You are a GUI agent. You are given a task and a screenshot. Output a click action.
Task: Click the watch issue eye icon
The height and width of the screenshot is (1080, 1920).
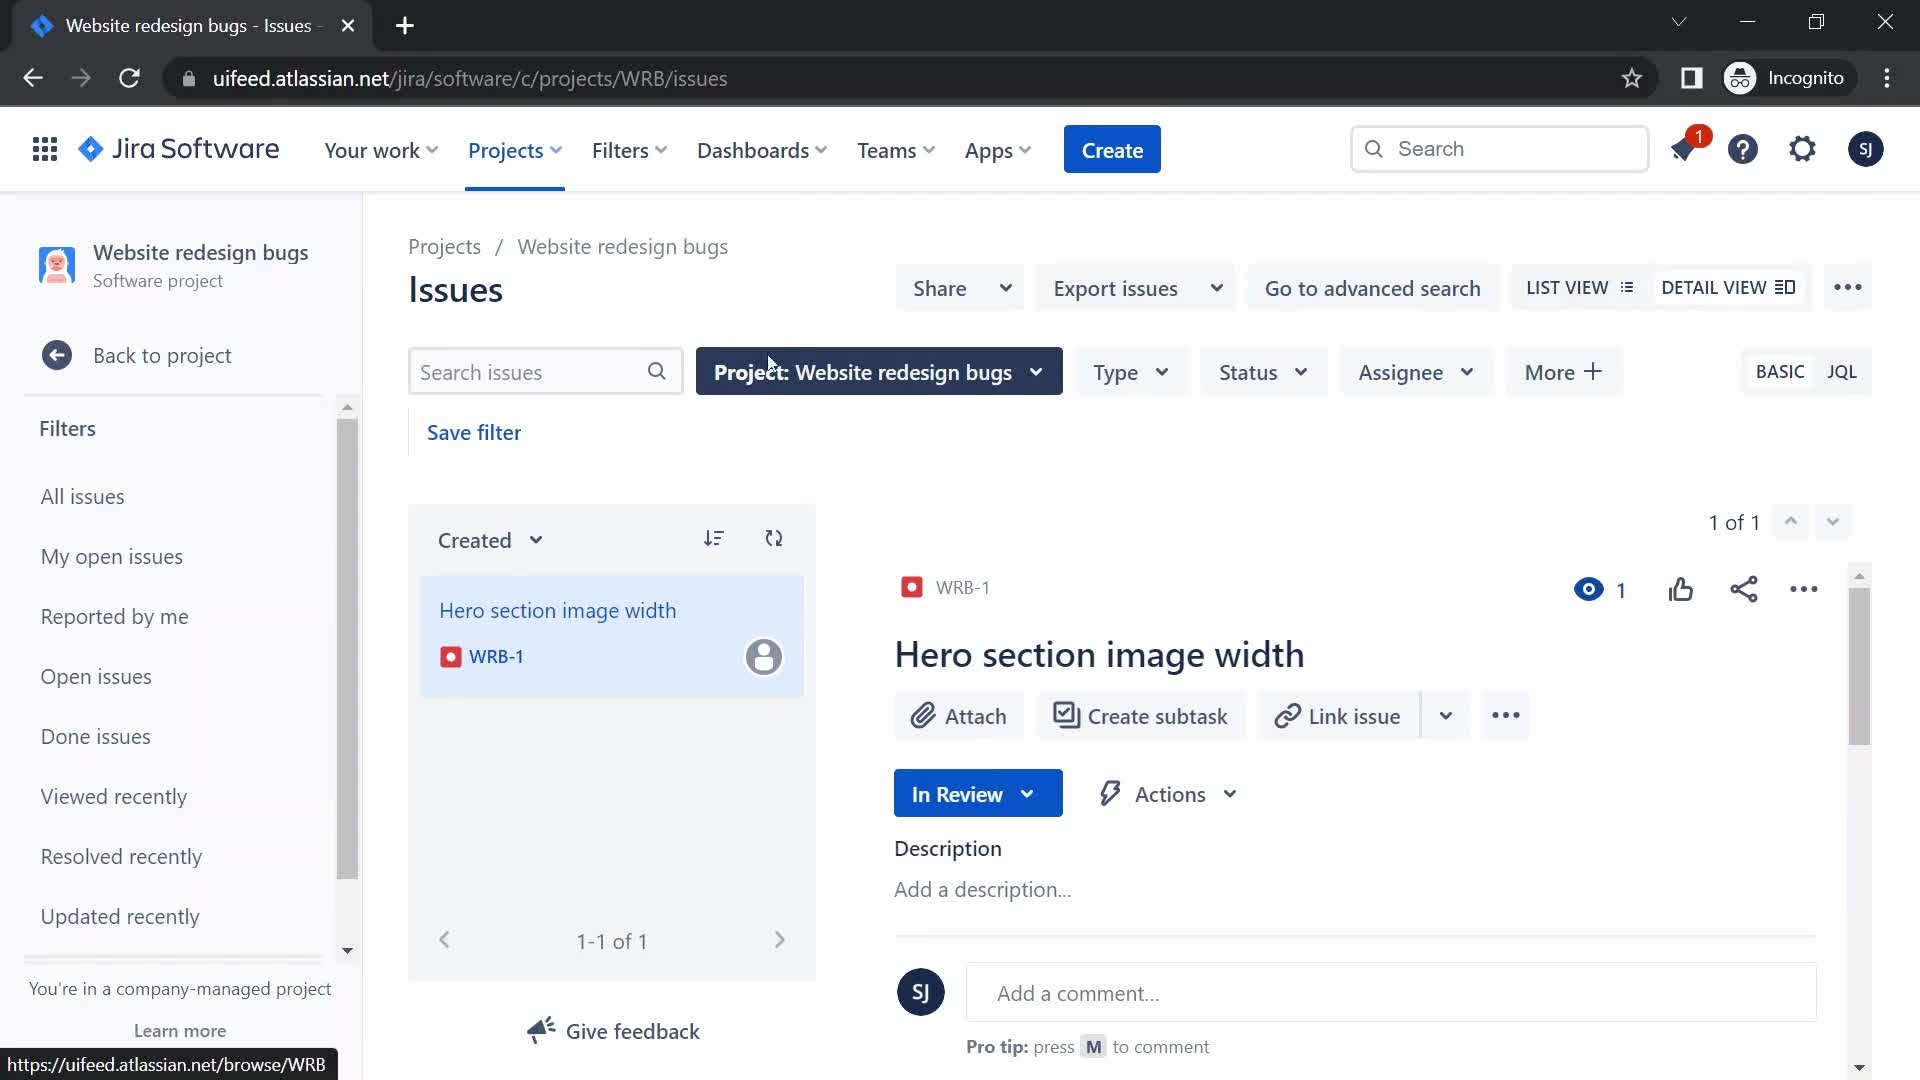click(x=1589, y=589)
